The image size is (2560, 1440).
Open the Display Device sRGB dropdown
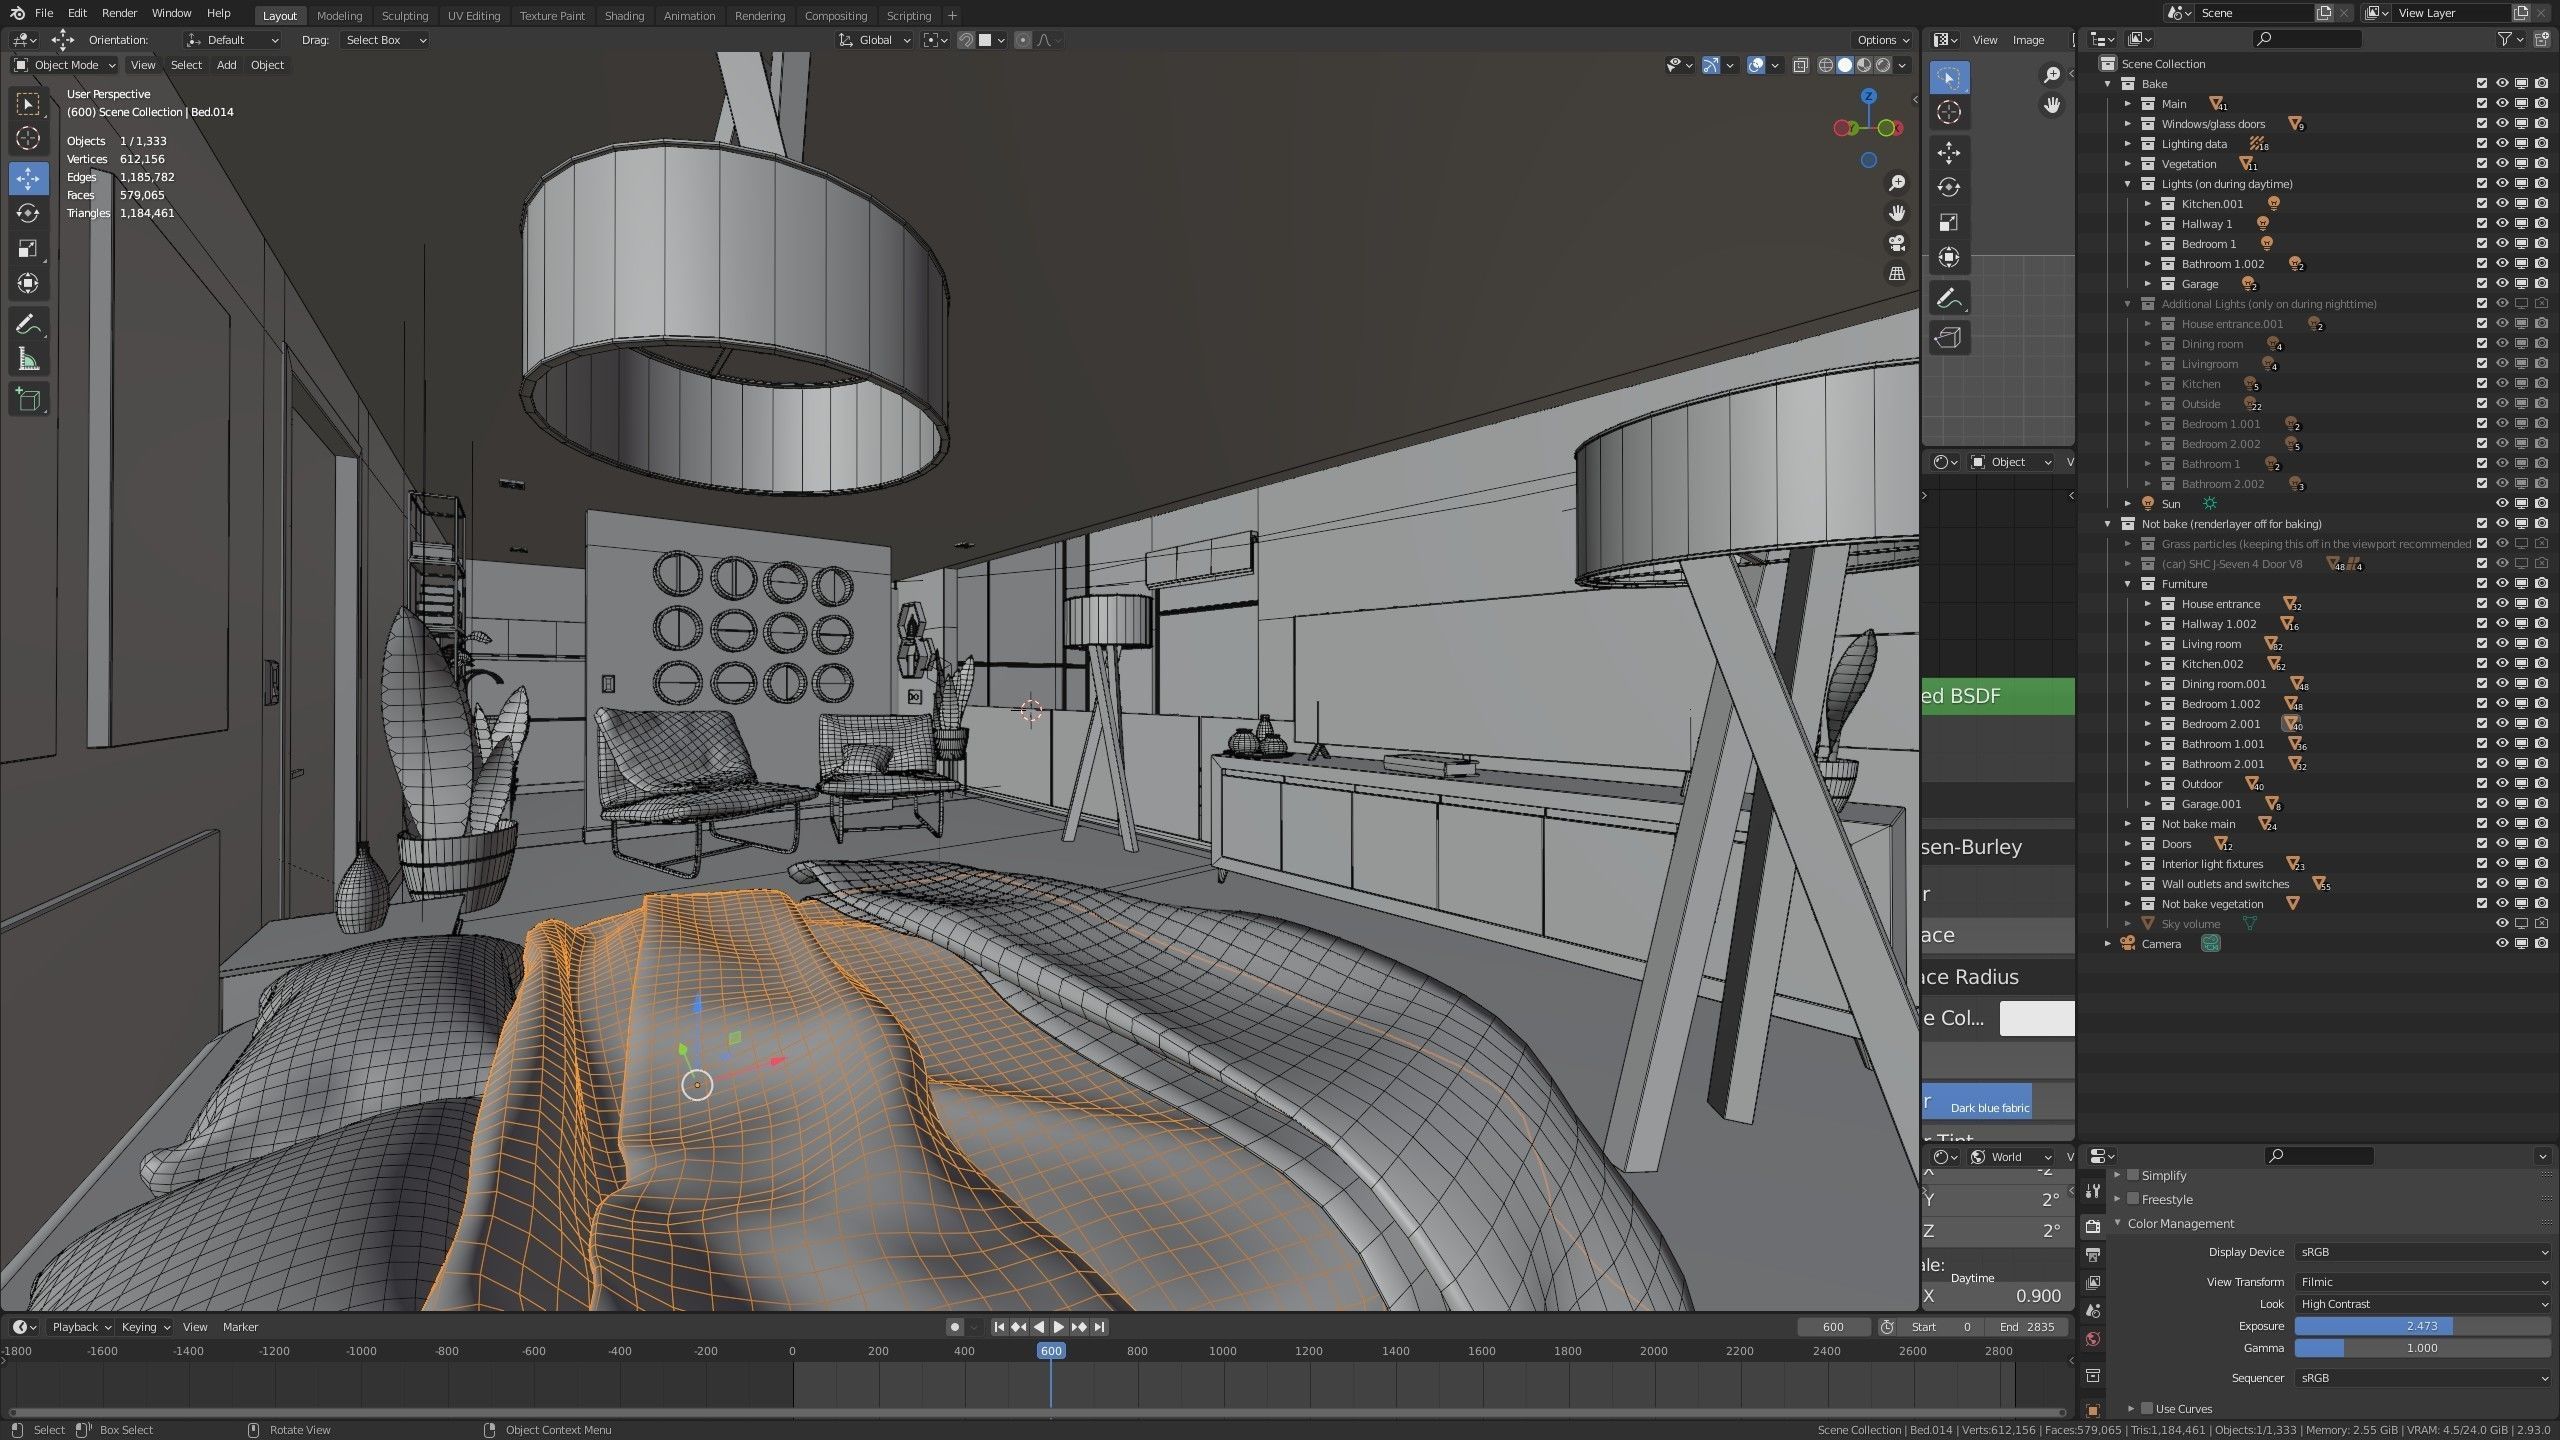pyautogui.click(x=2423, y=1252)
